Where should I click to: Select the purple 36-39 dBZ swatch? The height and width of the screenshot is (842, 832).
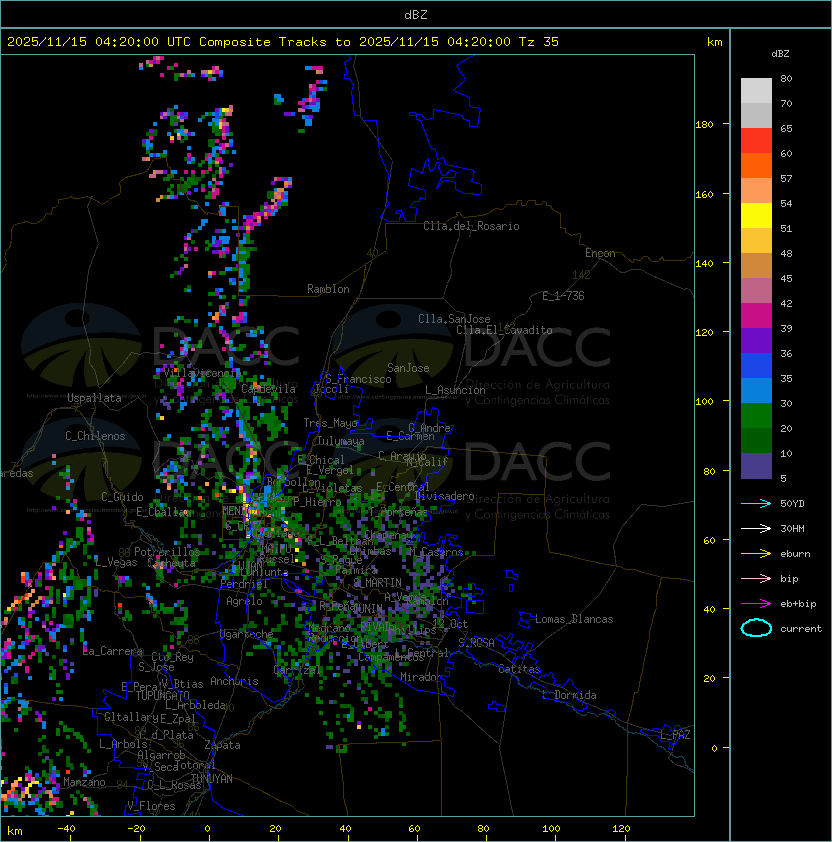point(756,340)
